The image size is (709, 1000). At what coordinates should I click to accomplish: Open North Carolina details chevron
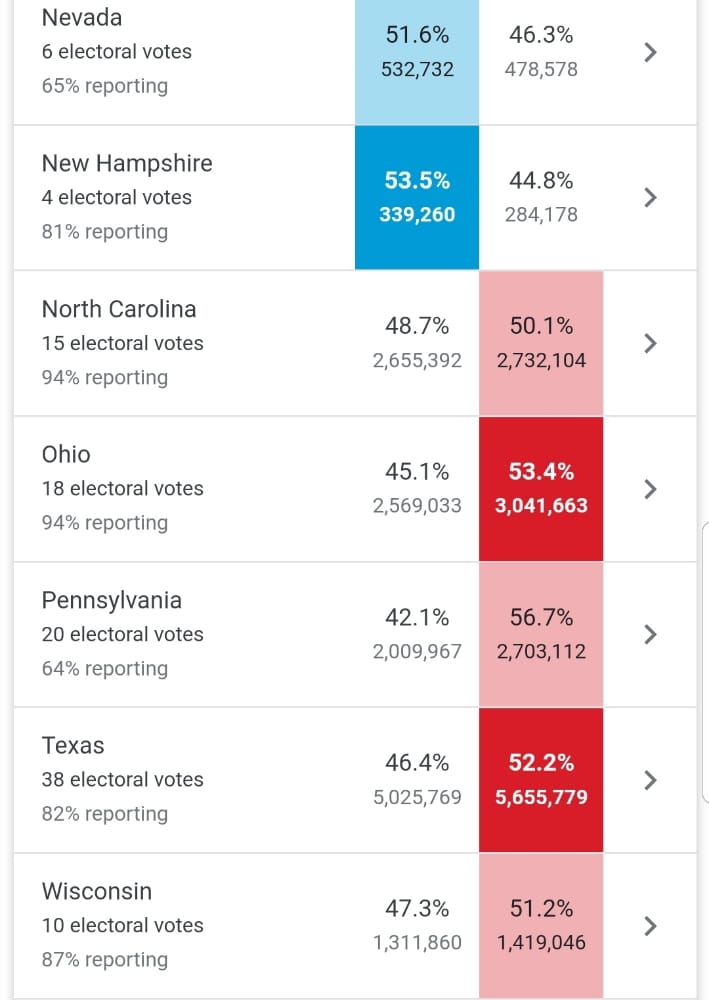[650, 343]
